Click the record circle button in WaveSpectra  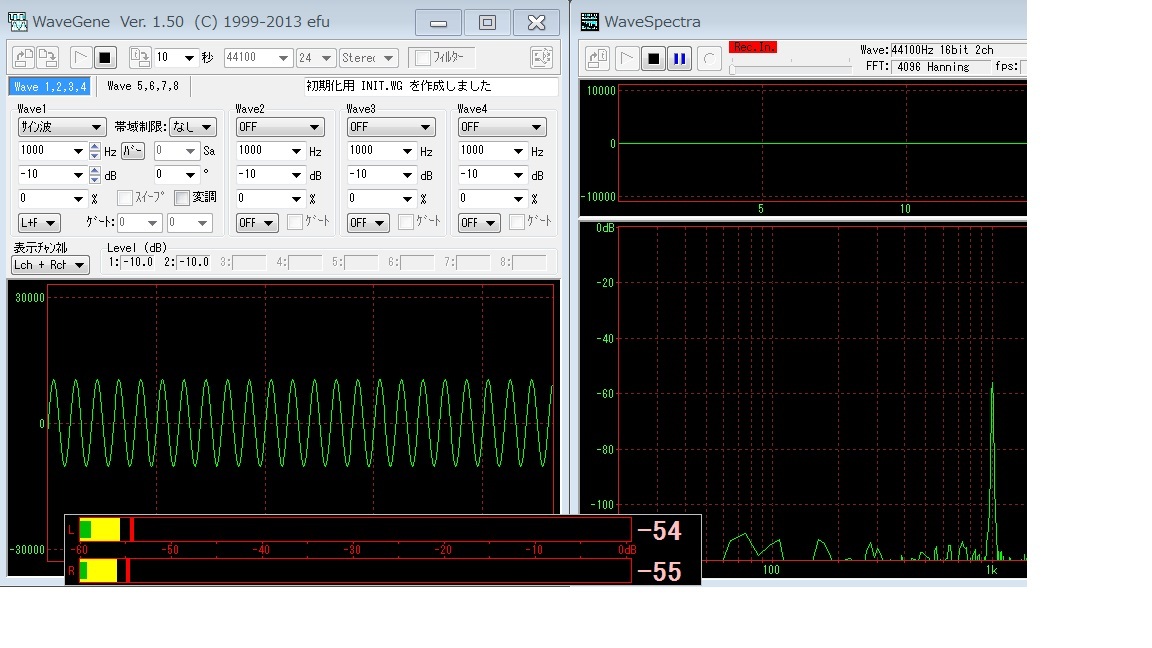point(709,59)
